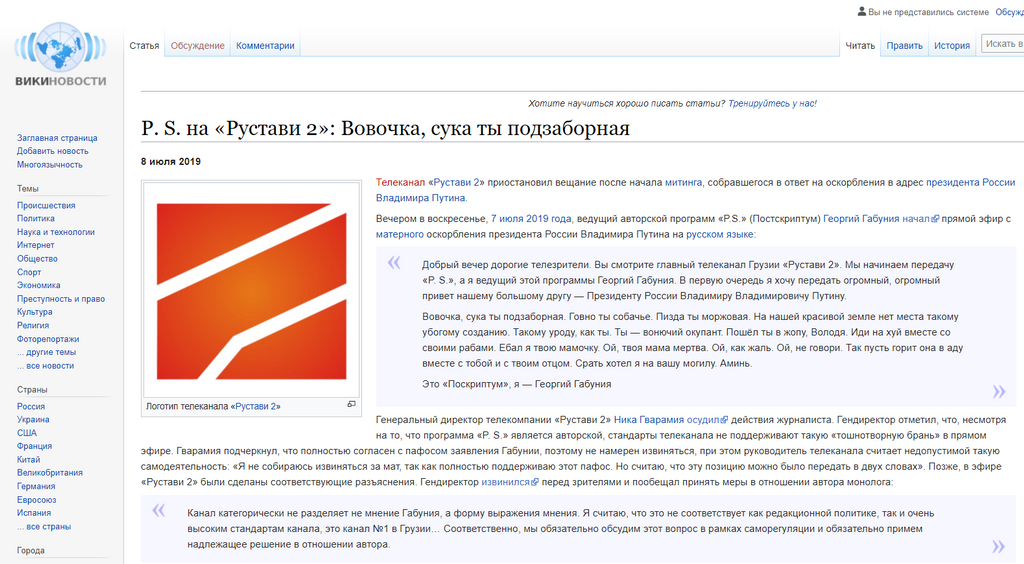Image resolution: width=1024 pixels, height=564 pixels.
Task: Open Многоязычность sidebar link
Action: pyautogui.click(x=50, y=164)
